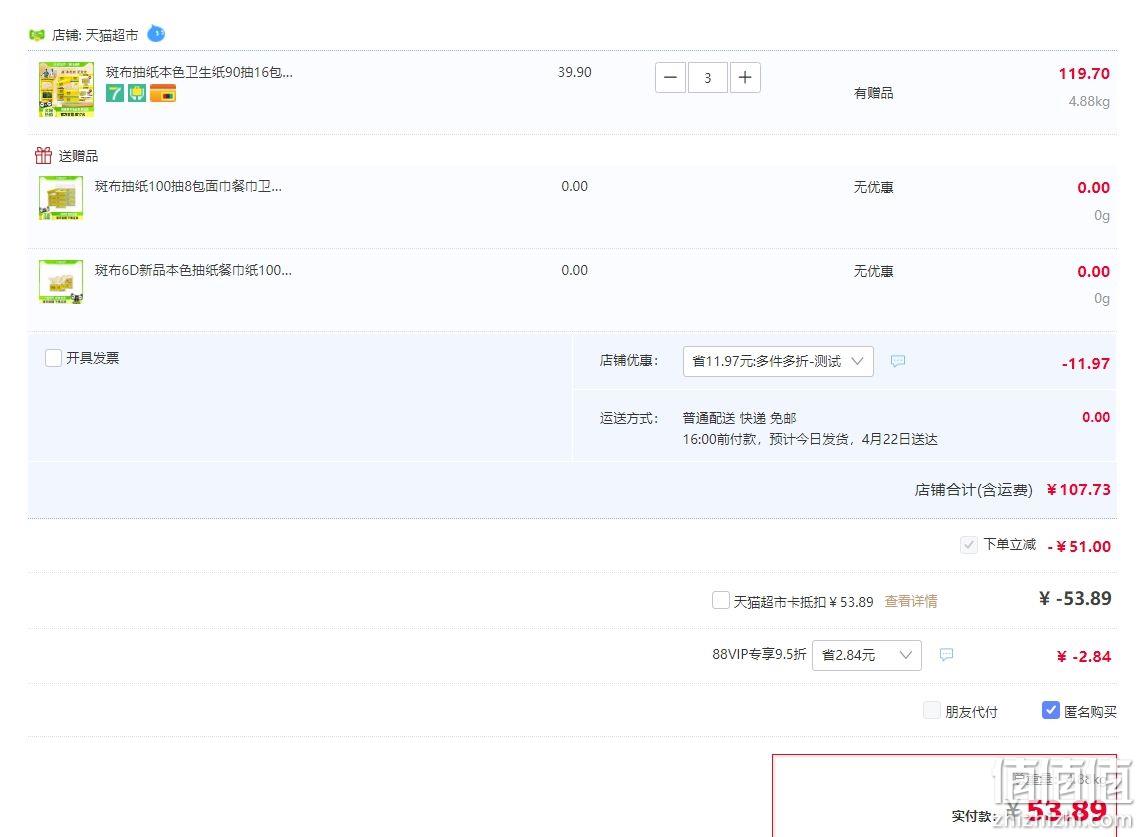Screen dimensions: 1142x837
Task: Check the 天猫超市卡抵扣 checkbox
Action: click(x=720, y=600)
